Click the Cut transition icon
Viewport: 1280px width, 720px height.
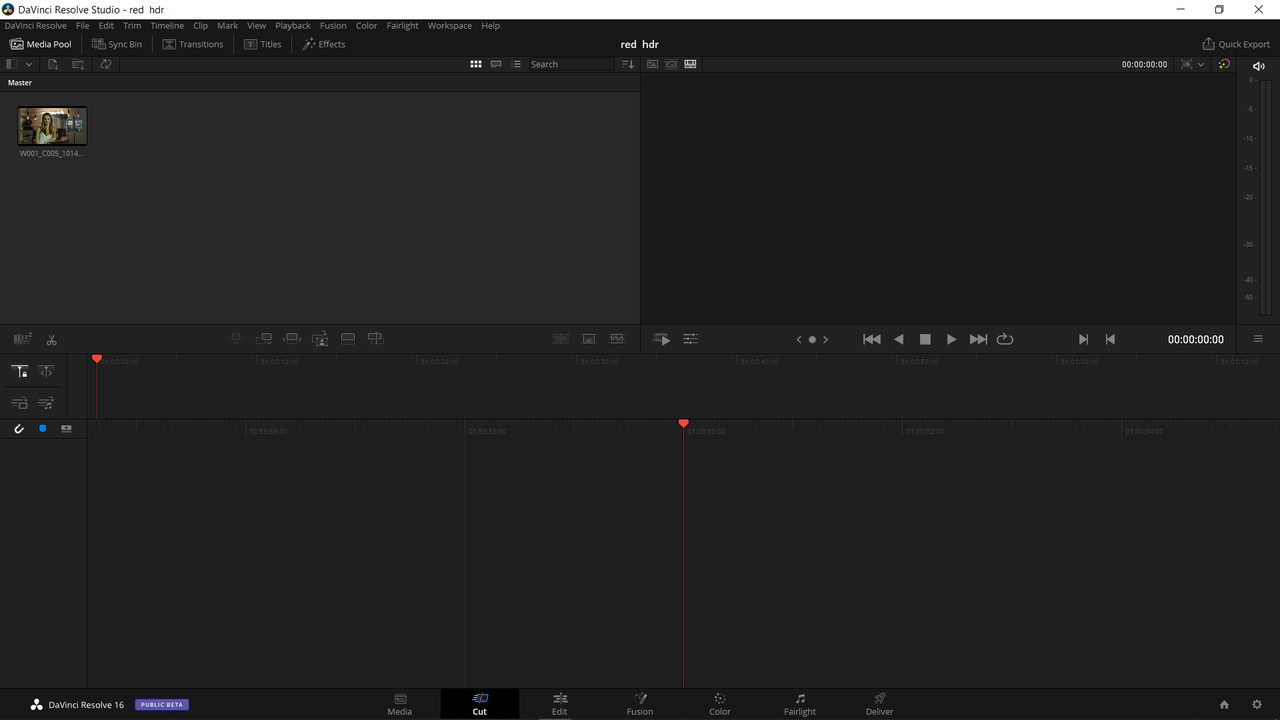561,339
